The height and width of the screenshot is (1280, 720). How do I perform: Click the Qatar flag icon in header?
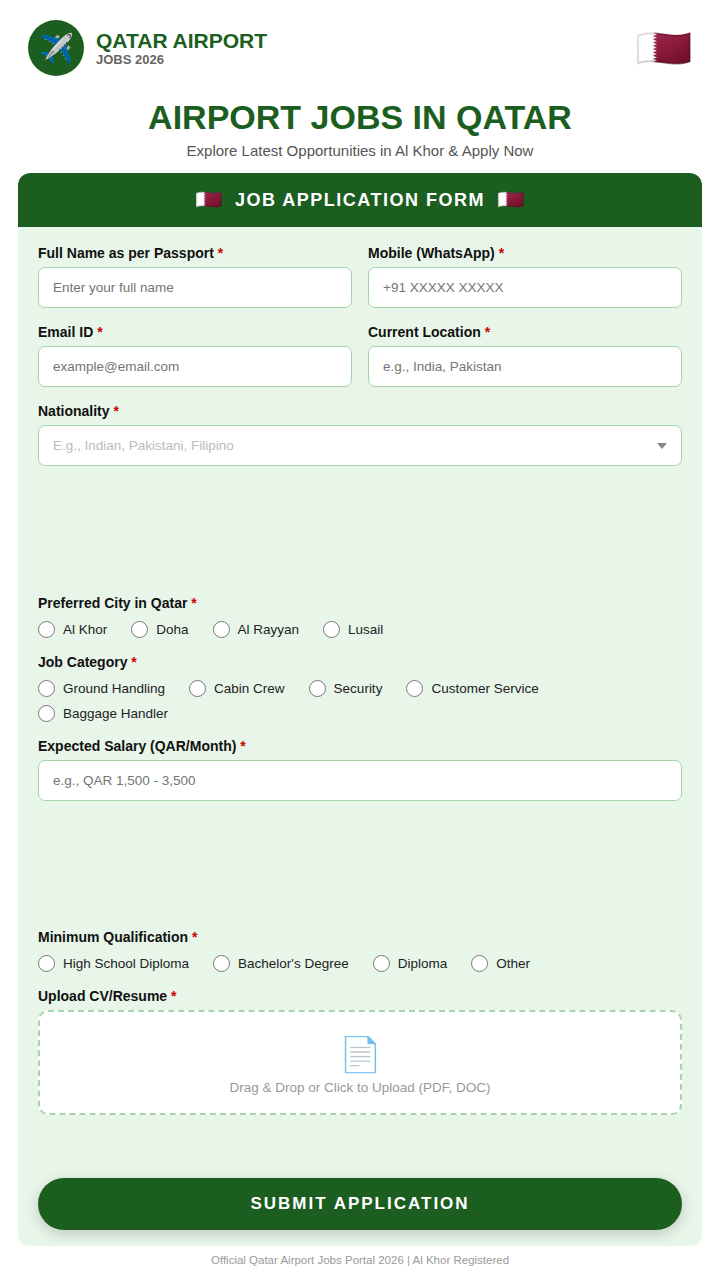664,48
